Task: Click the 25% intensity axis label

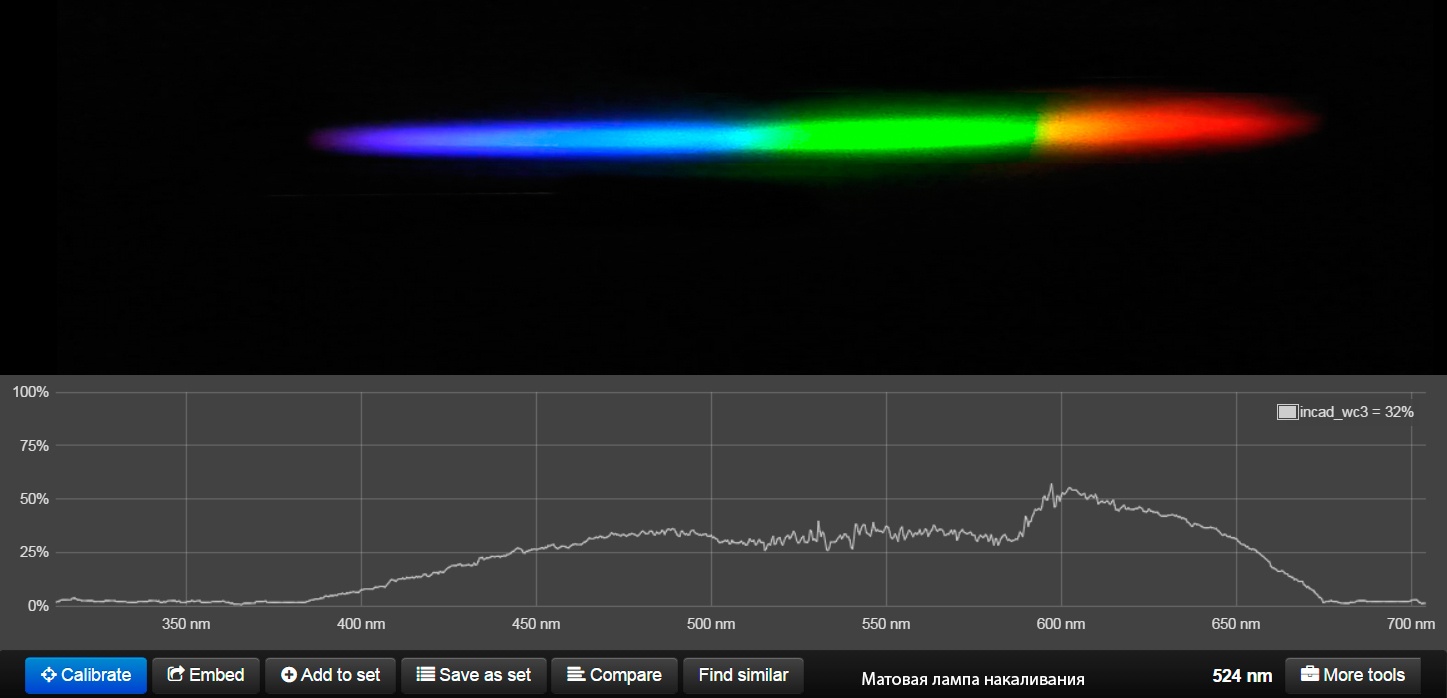Action: coord(34,552)
